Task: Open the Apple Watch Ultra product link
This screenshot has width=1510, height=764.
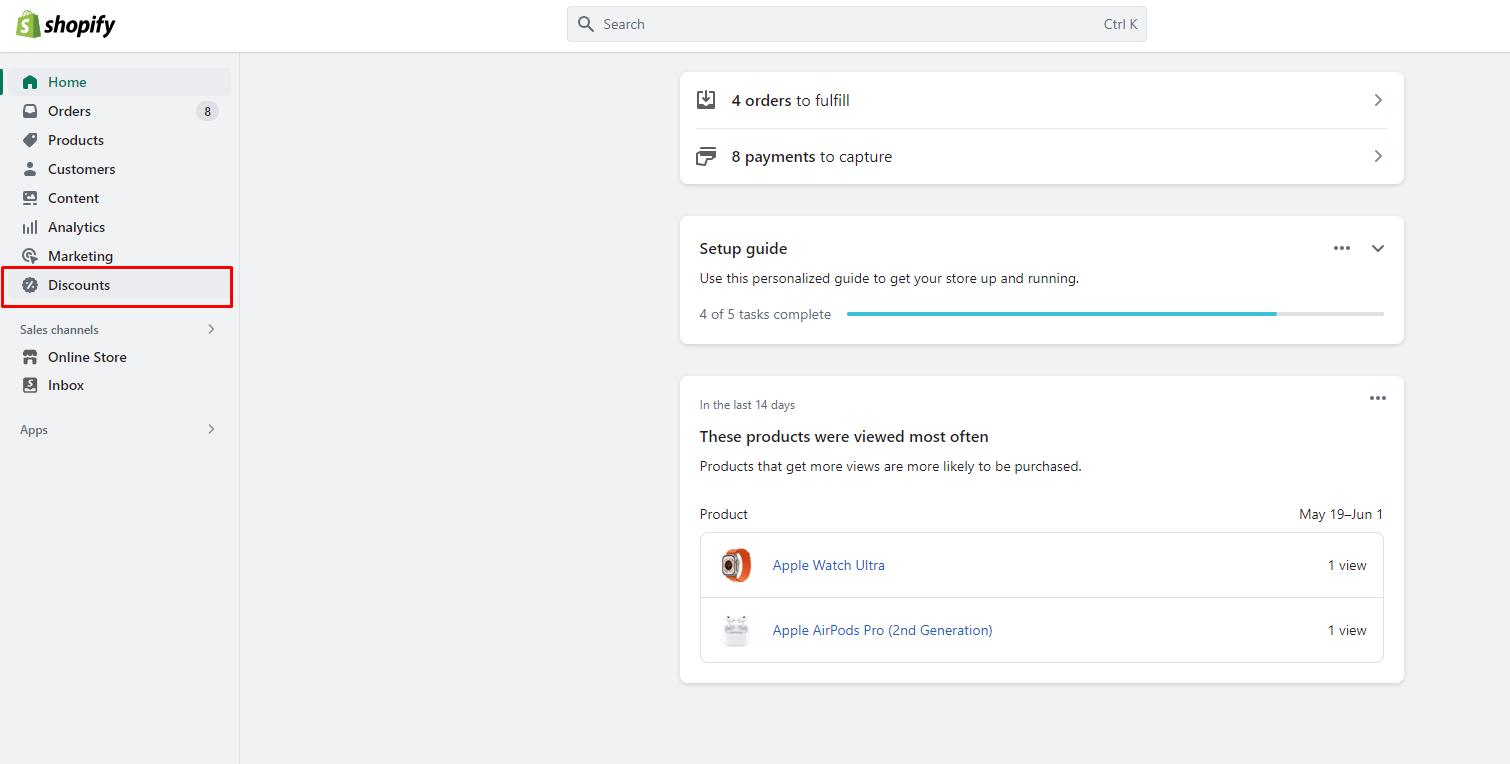Action: coord(828,565)
